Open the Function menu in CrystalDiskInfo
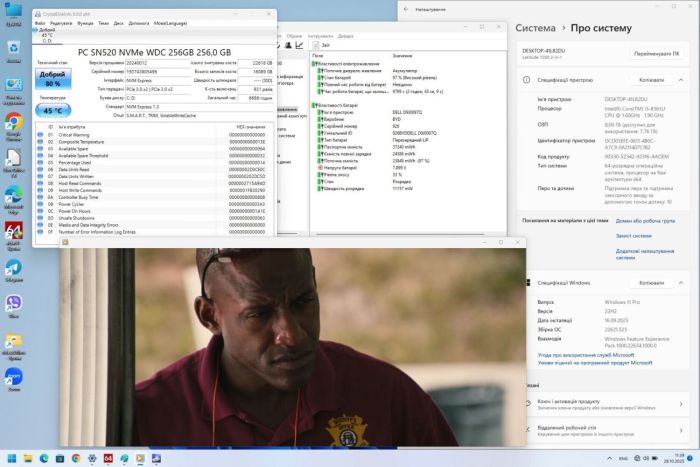700x467 pixels. (x=85, y=23)
